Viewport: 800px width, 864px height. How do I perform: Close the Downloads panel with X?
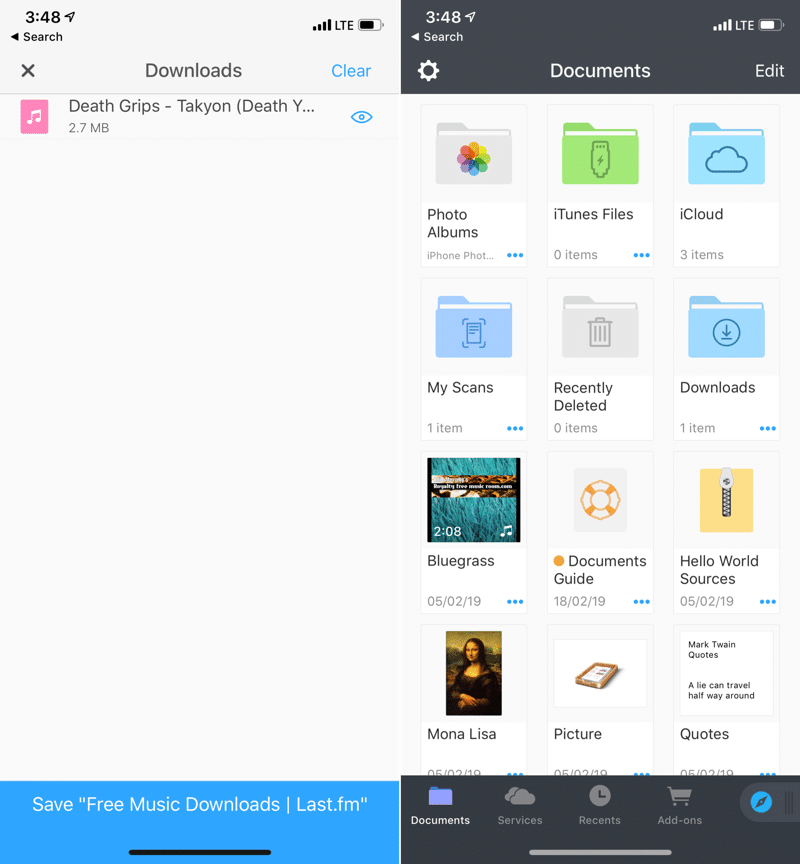pyautogui.click(x=28, y=71)
